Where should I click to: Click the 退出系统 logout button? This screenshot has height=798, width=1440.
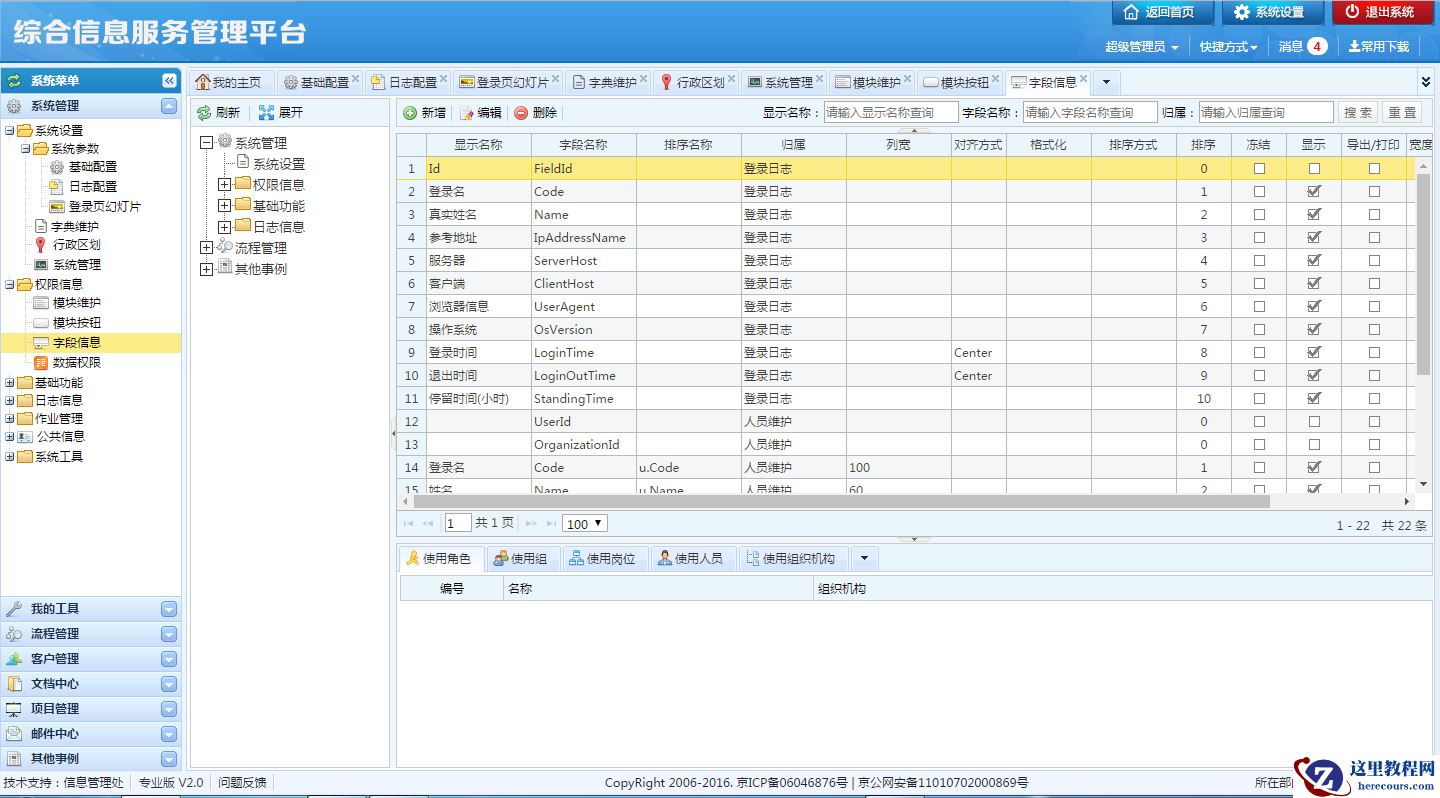tap(1382, 12)
